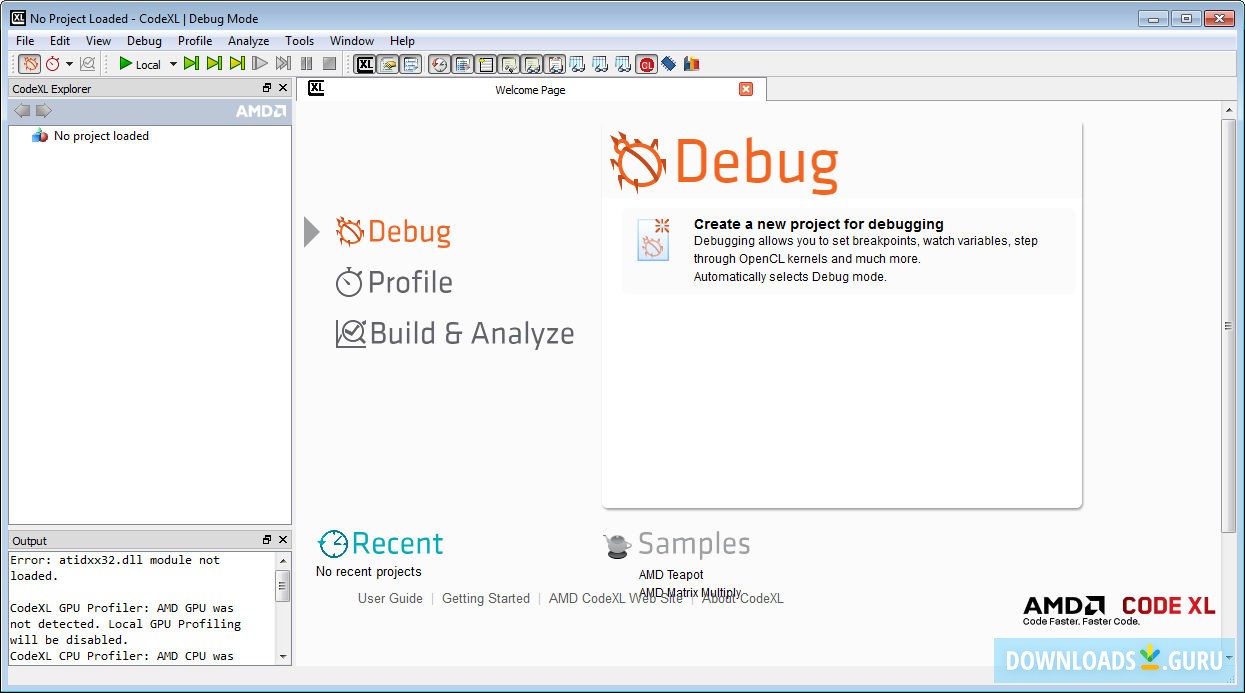Float the CodeXL Explorer panel
The width and height of the screenshot is (1245, 693).
267,88
